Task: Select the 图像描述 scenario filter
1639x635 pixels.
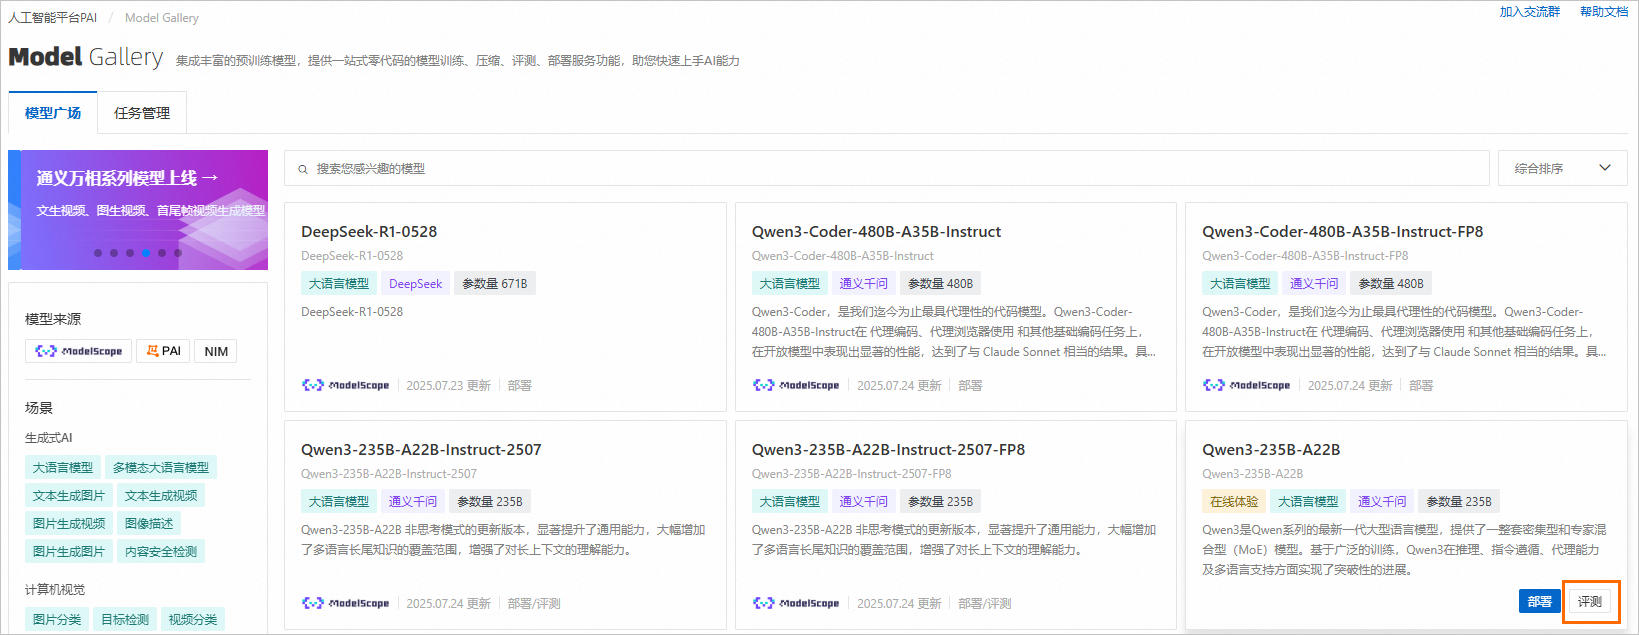Action: [149, 523]
